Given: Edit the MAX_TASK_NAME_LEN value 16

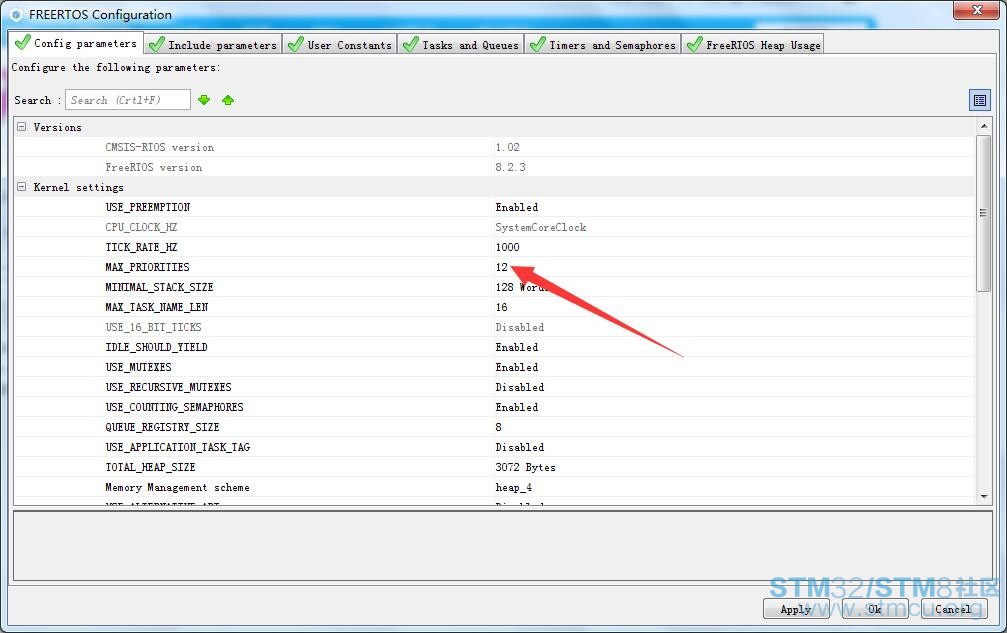Looking at the screenshot, I should (502, 307).
